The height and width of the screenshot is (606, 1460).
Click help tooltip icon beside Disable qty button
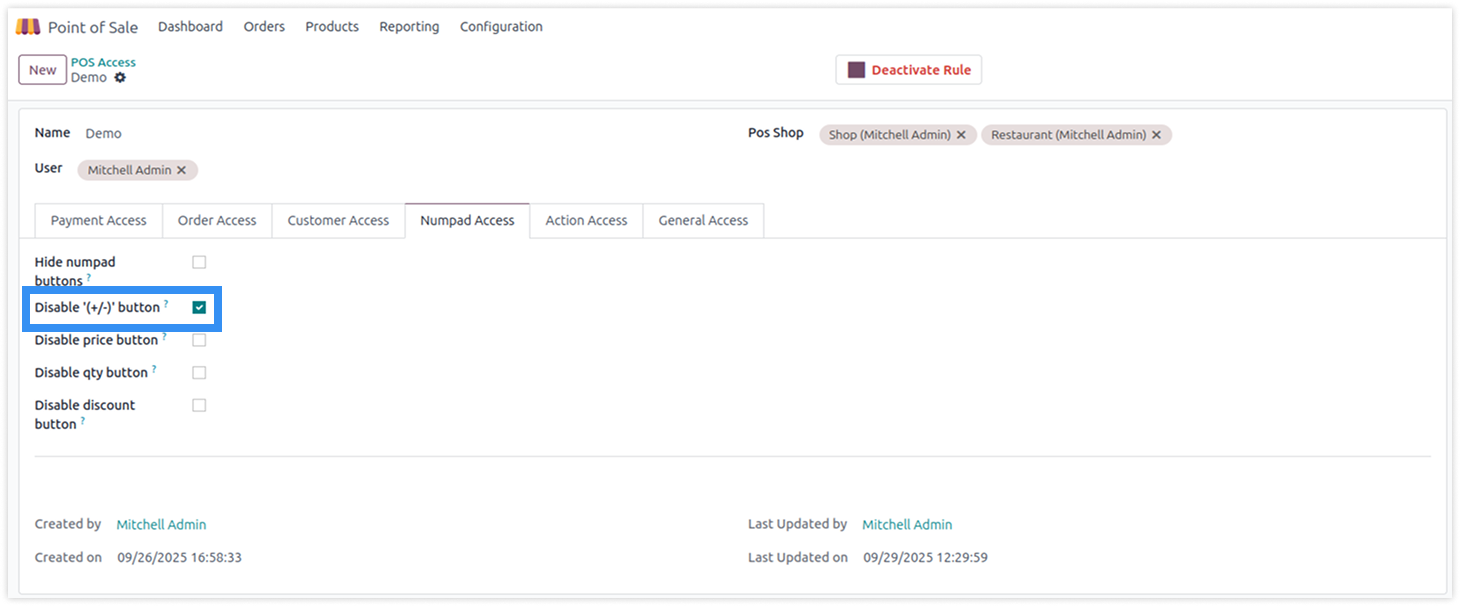point(154,369)
